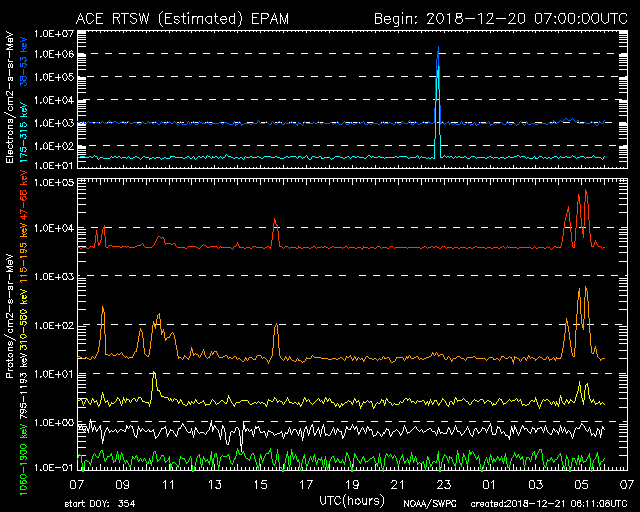Click the Begin 2018-12-20 07:00:00UTC timestamp

point(500,18)
